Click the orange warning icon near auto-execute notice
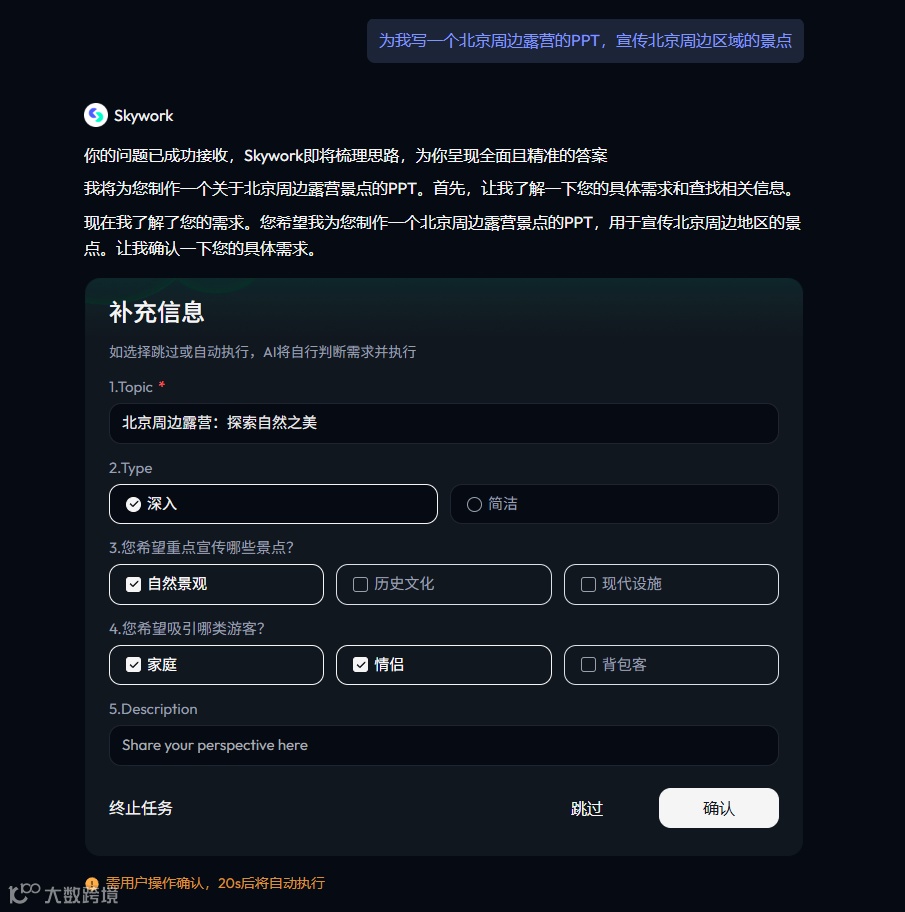This screenshot has height=912, width=905. [91, 883]
